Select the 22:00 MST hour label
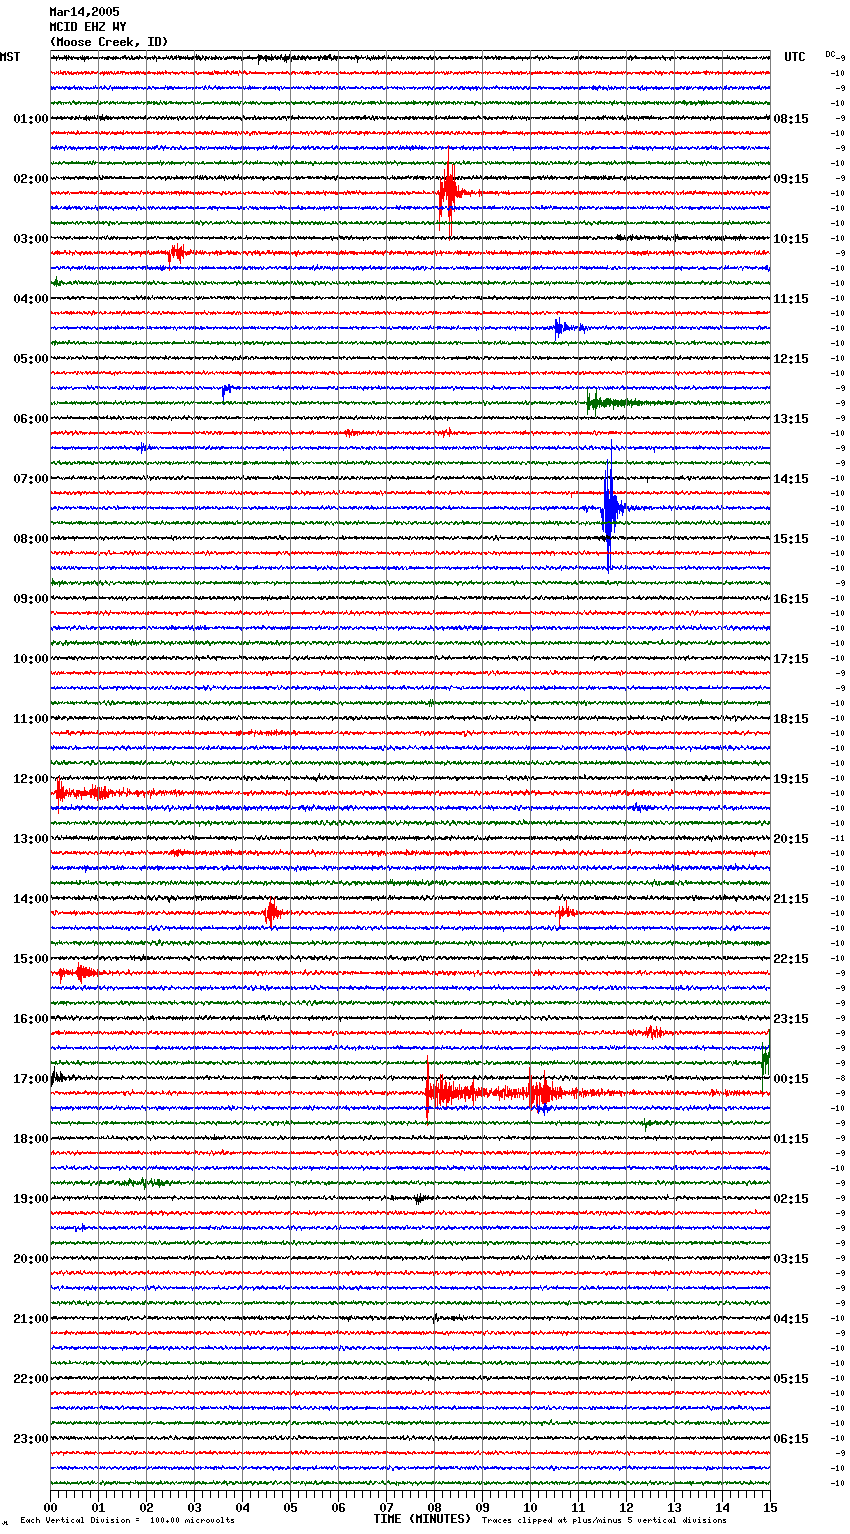 (x=31, y=1379)
